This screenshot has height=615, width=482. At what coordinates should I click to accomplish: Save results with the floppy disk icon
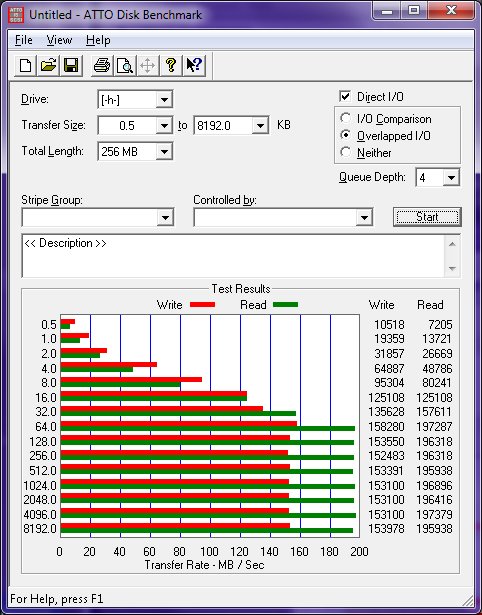[71, 65]
